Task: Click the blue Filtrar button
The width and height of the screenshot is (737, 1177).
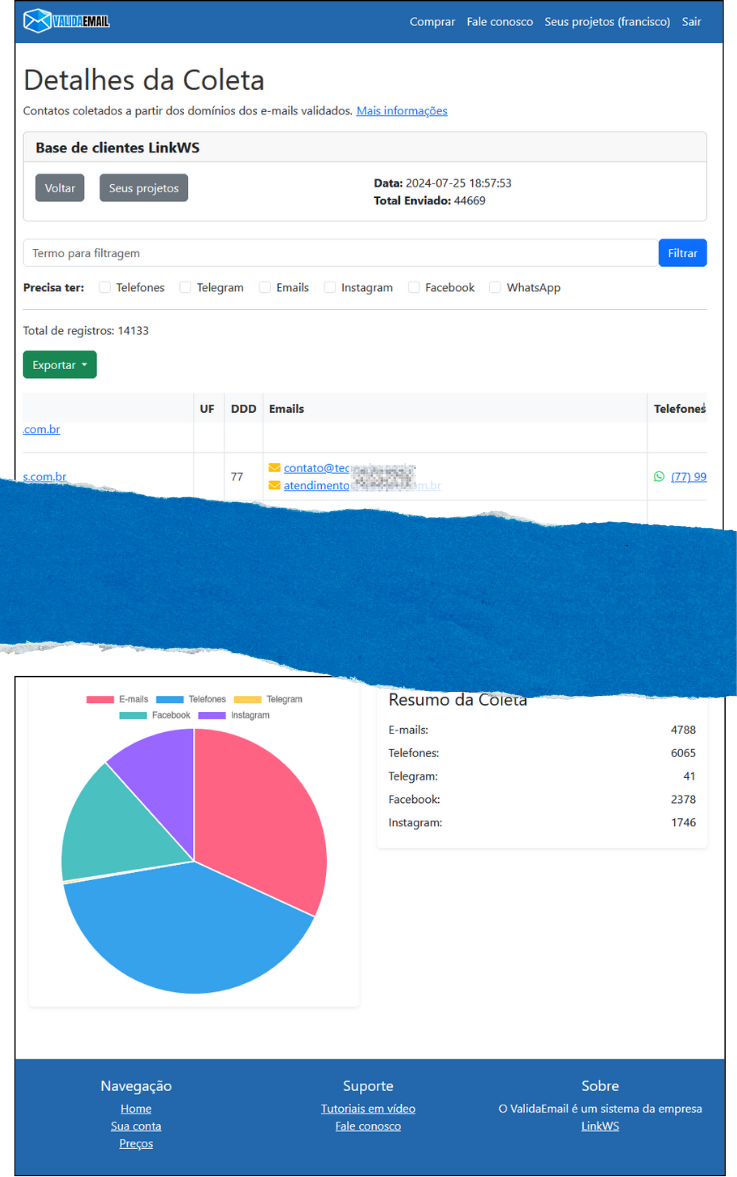Action: (x=682, y=253)
